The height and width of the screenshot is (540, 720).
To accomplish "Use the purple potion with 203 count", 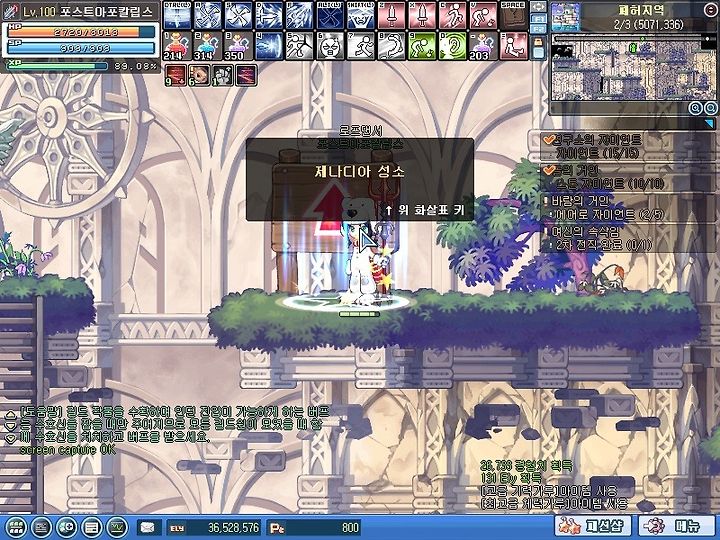I will tap(483, 46).
